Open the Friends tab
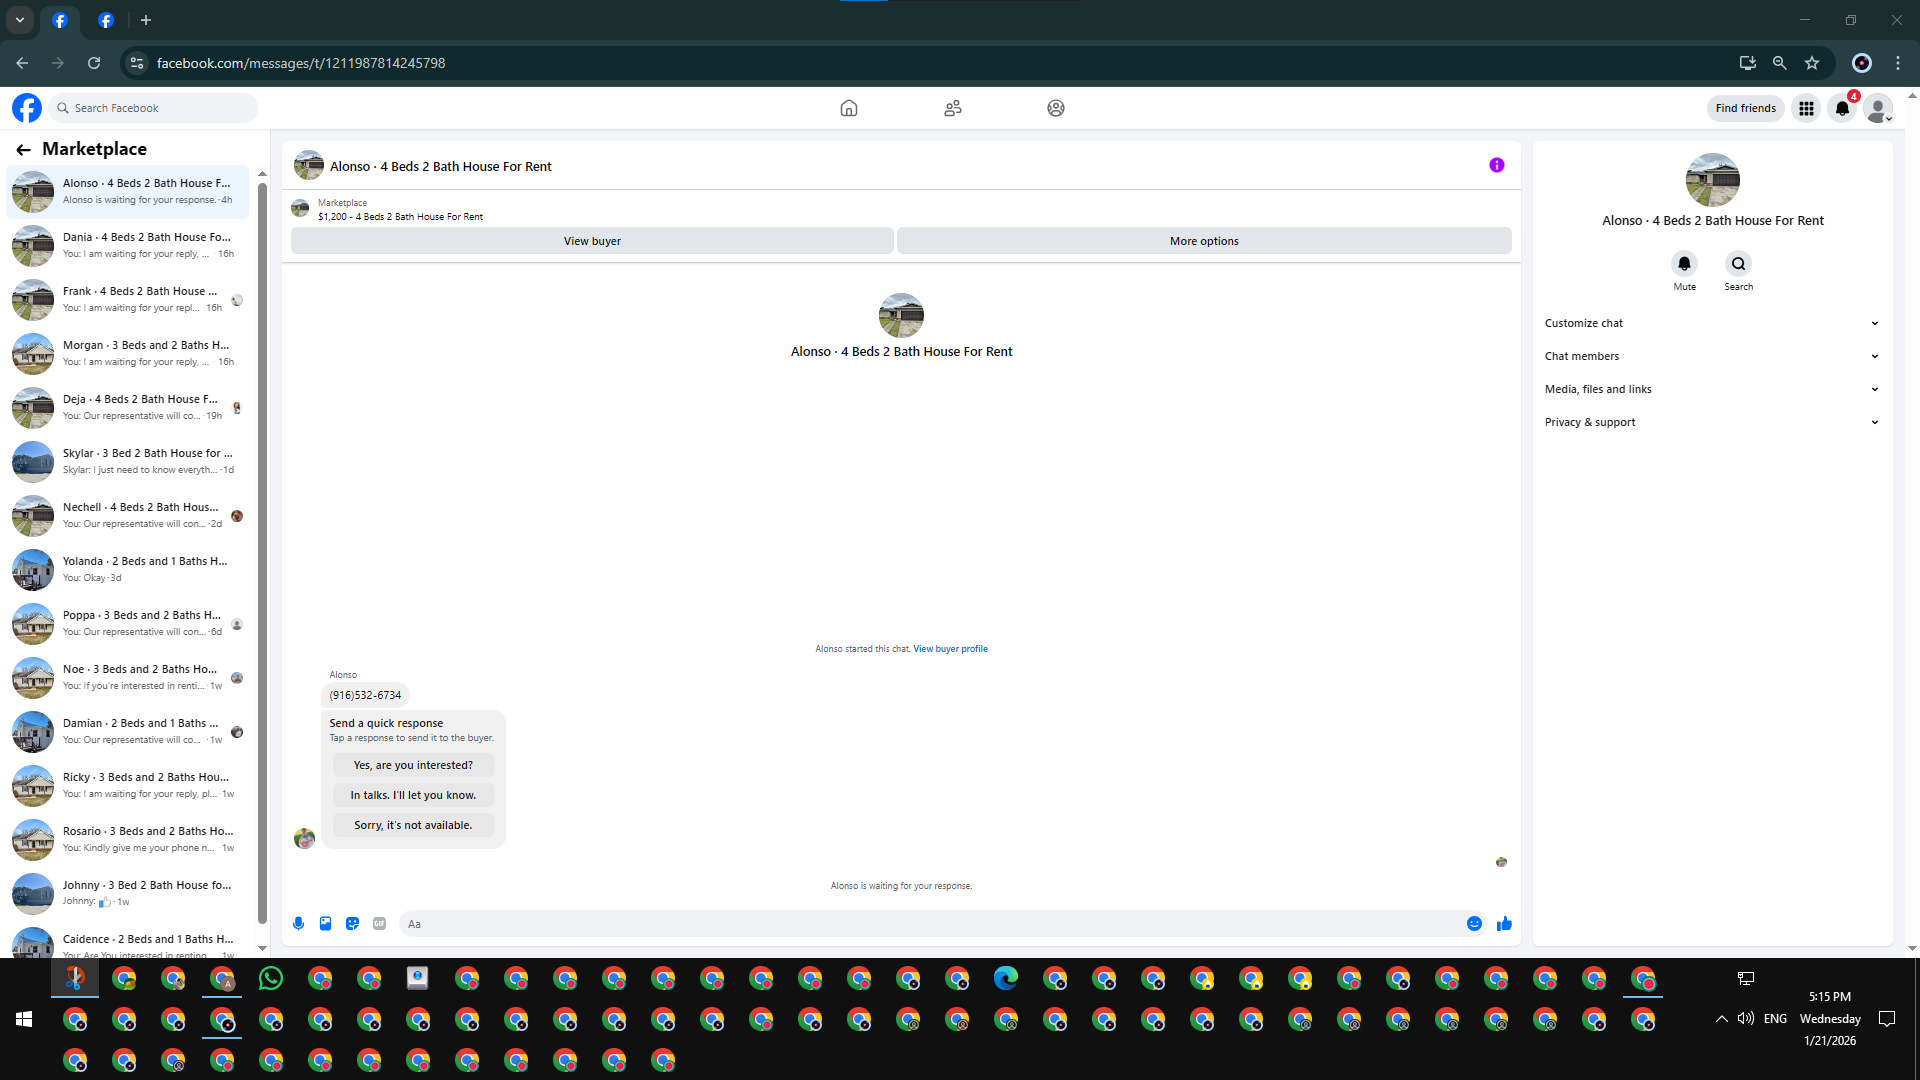The image size is (1920, 1080). pos(952,108)
